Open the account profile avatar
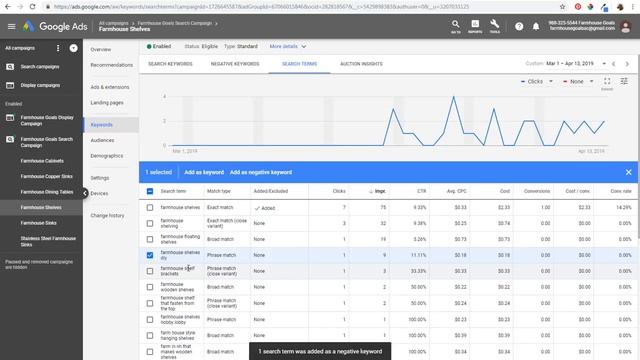Screen dimensions: 640x360 click(625, 27)
